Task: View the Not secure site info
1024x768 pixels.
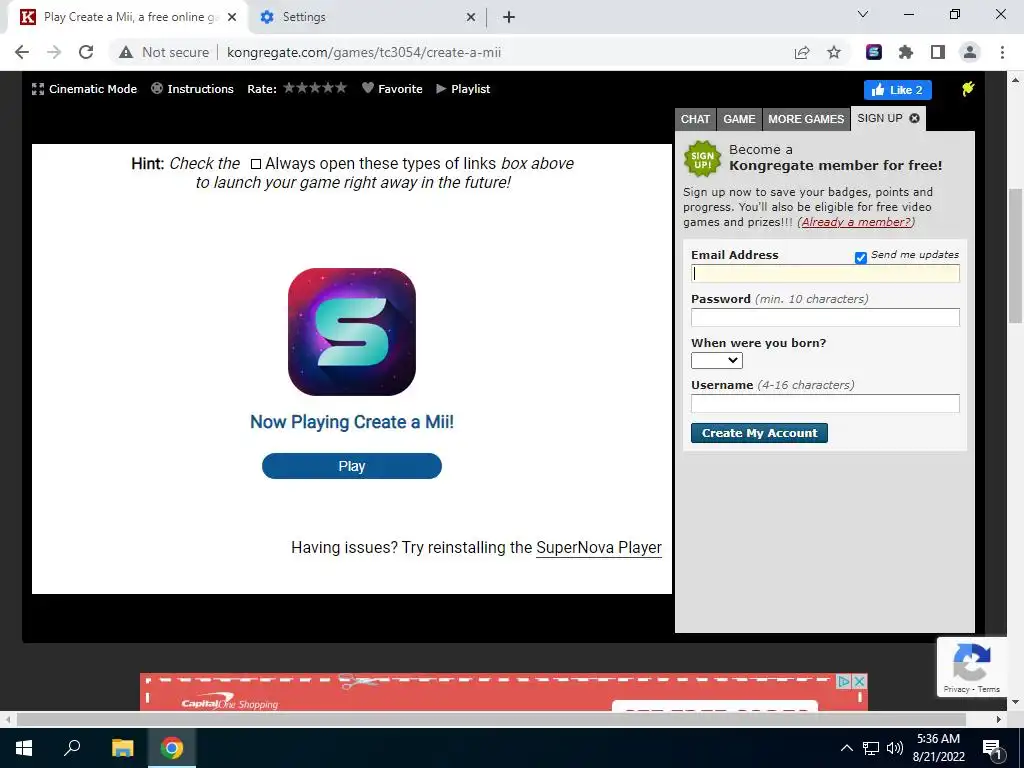Action: point(164,52)
